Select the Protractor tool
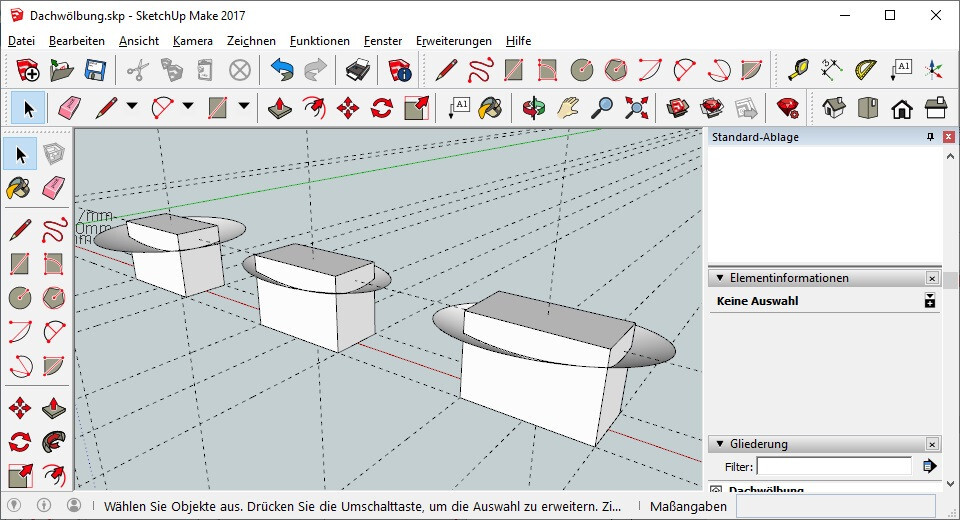The height and width of the screenshot is (520, 960). coord(865,69)
